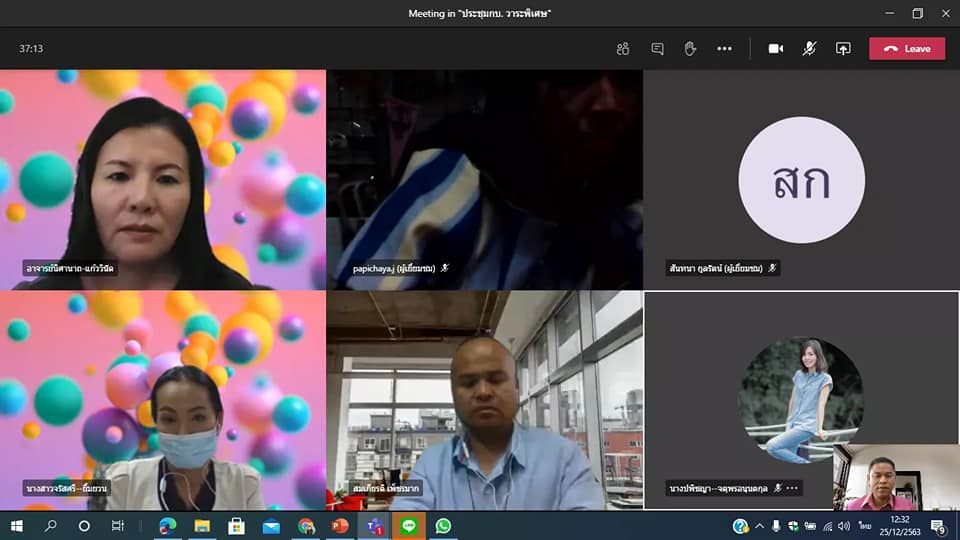
Task: Click the Microsoft Teams taskbar icon
Action: (375, 525)
